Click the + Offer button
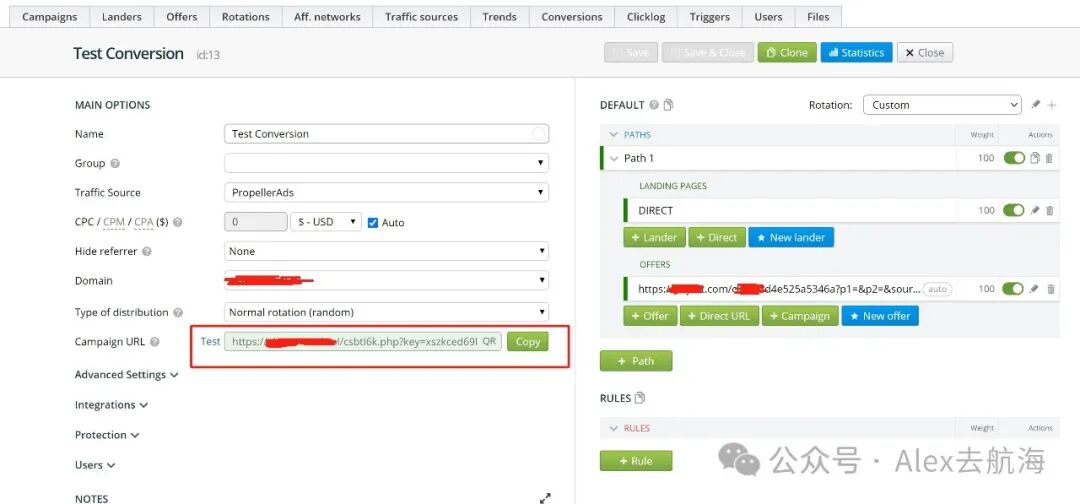The image size is (1080, 504). tap(650, 316)
